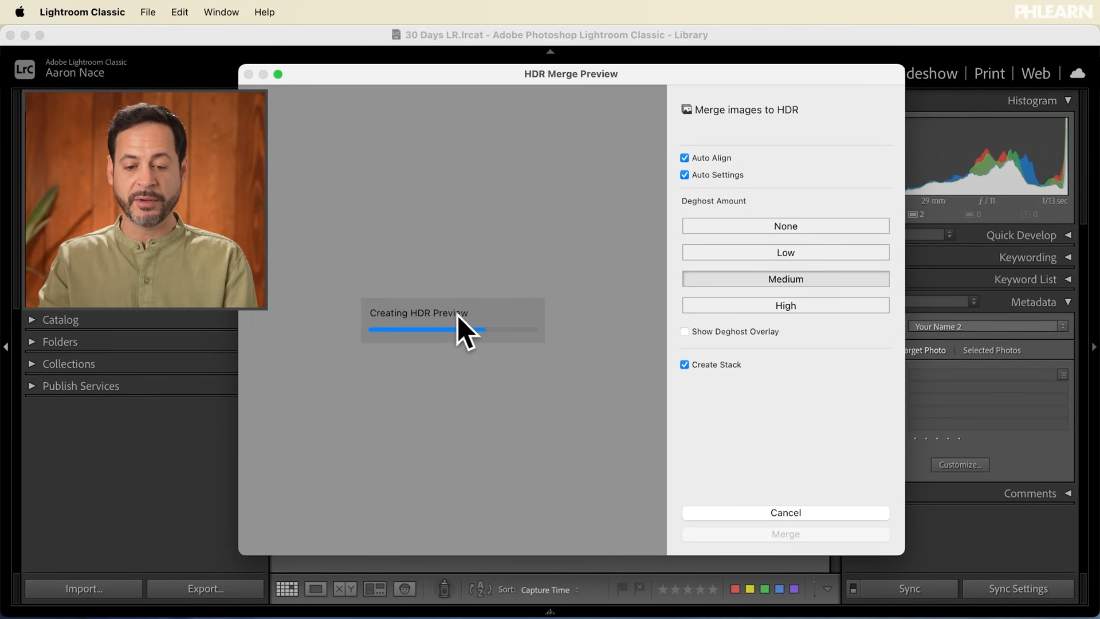The image size is (1100, 619).
Task: Click the Import button
Action: click(x=83, y=589)
